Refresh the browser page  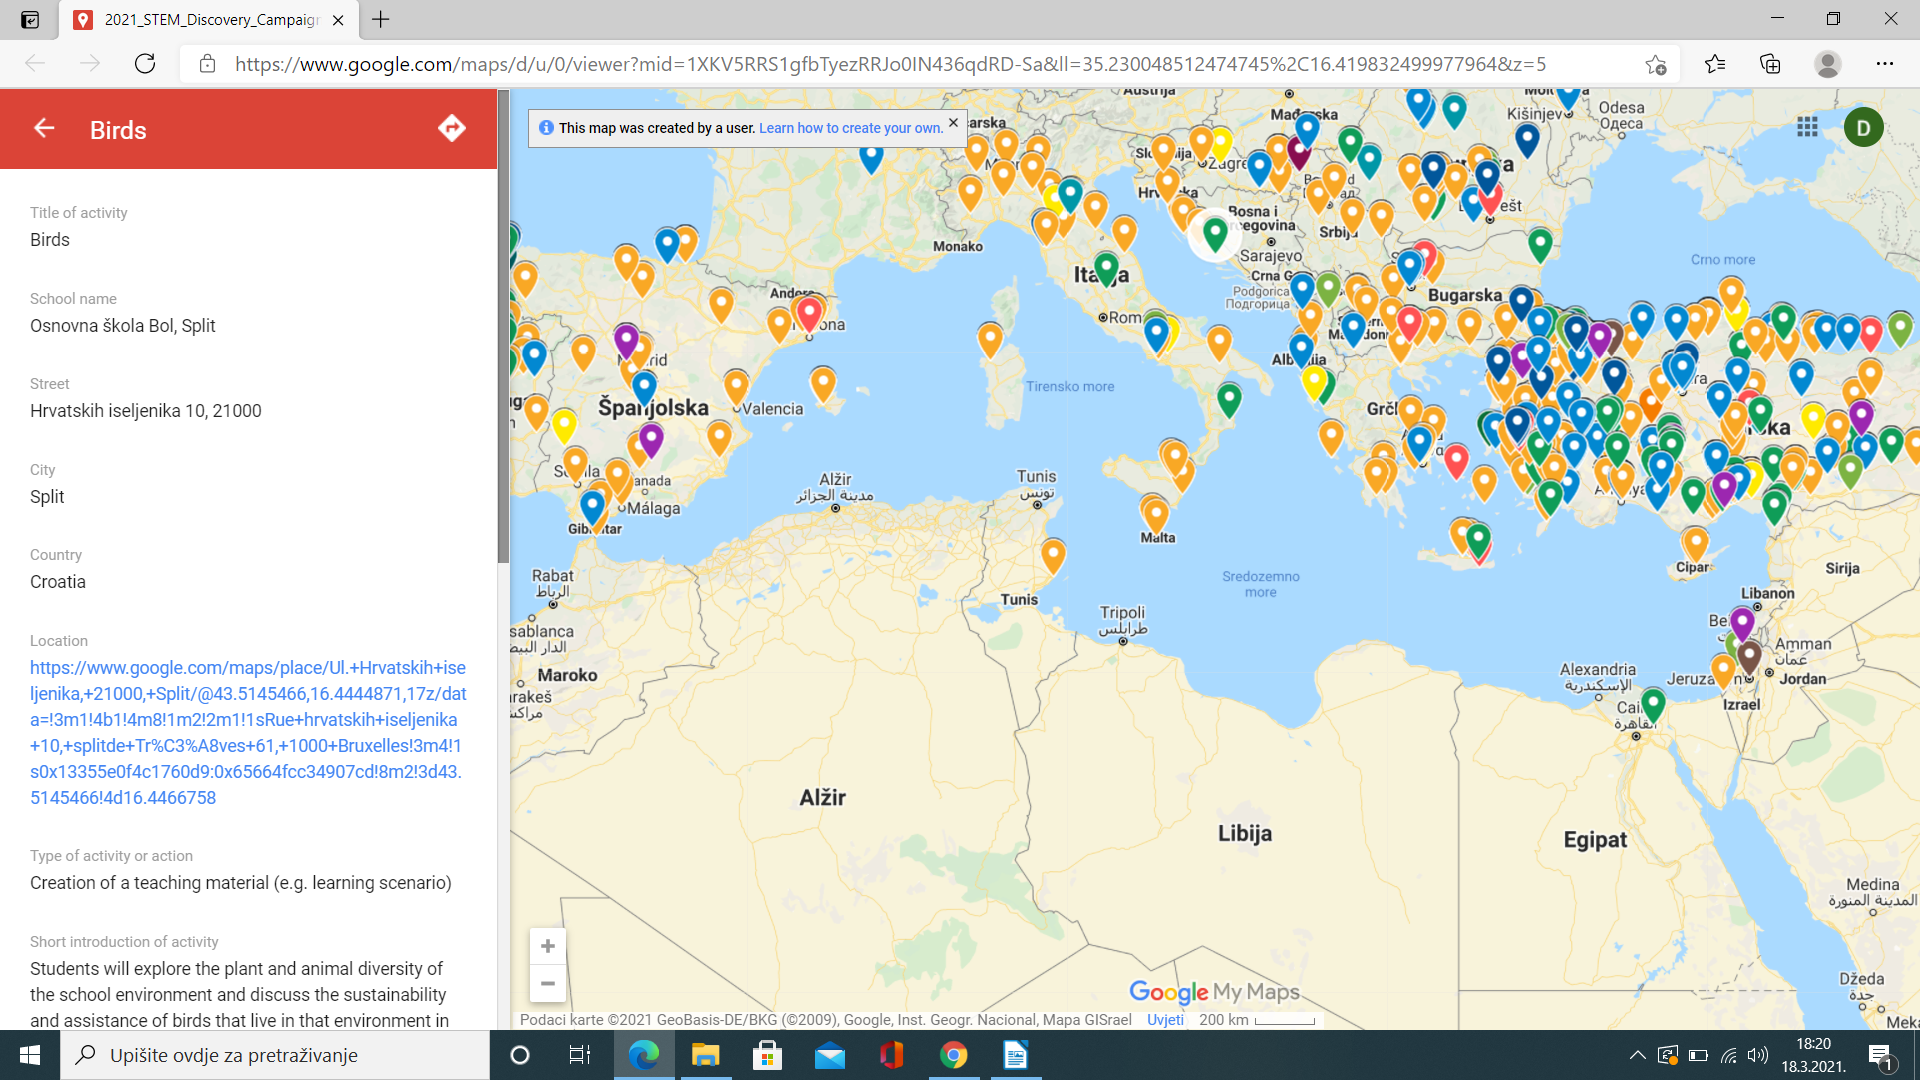coord(145,64)
